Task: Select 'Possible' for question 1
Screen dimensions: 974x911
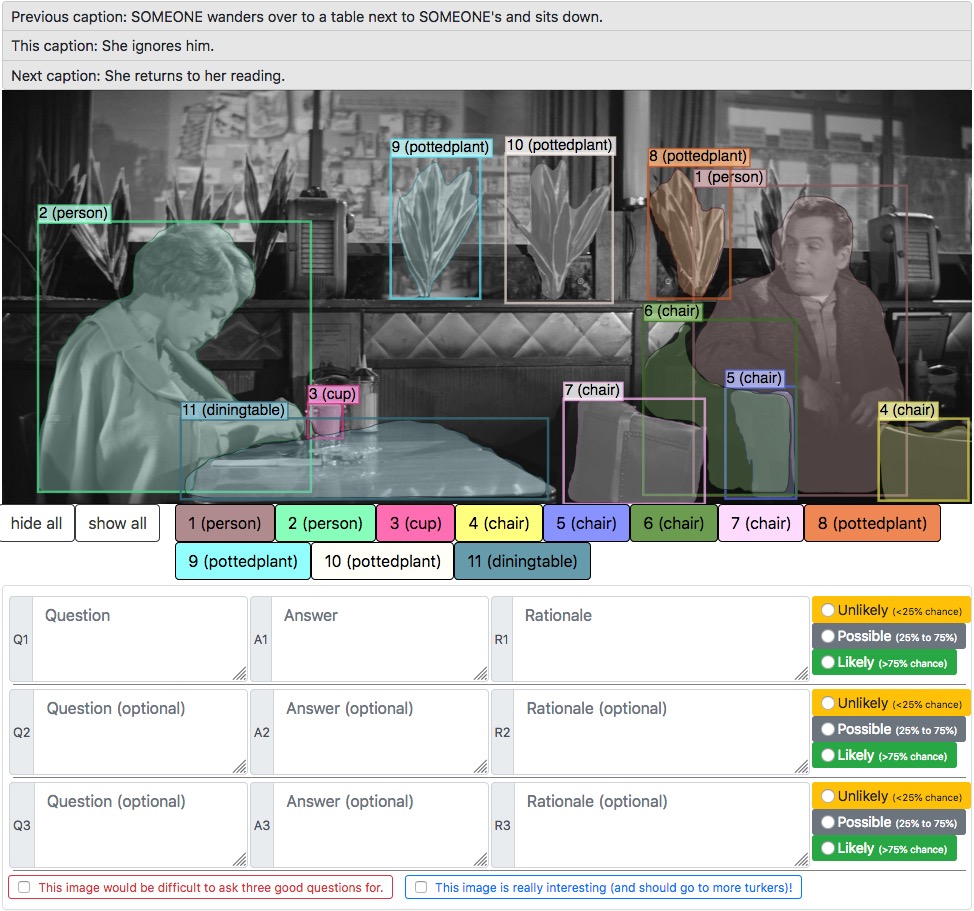Action: [827, 637]
